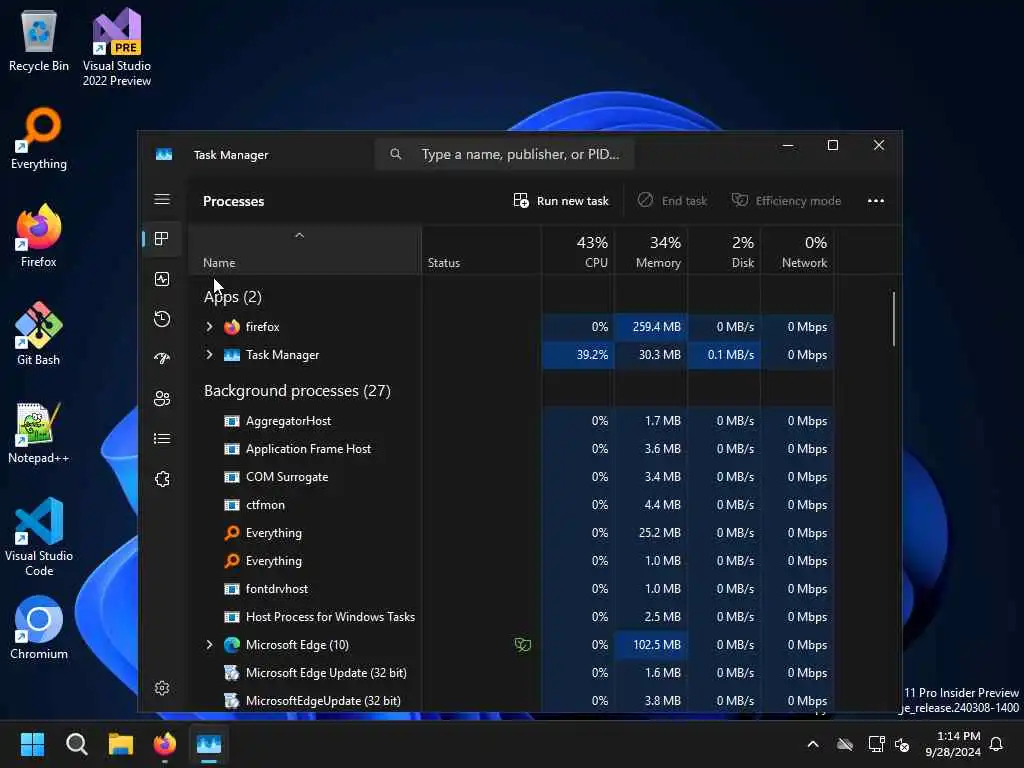Click the Efficiency mode button
Viewport: 1024px width, 768px height.
(786, 200)
